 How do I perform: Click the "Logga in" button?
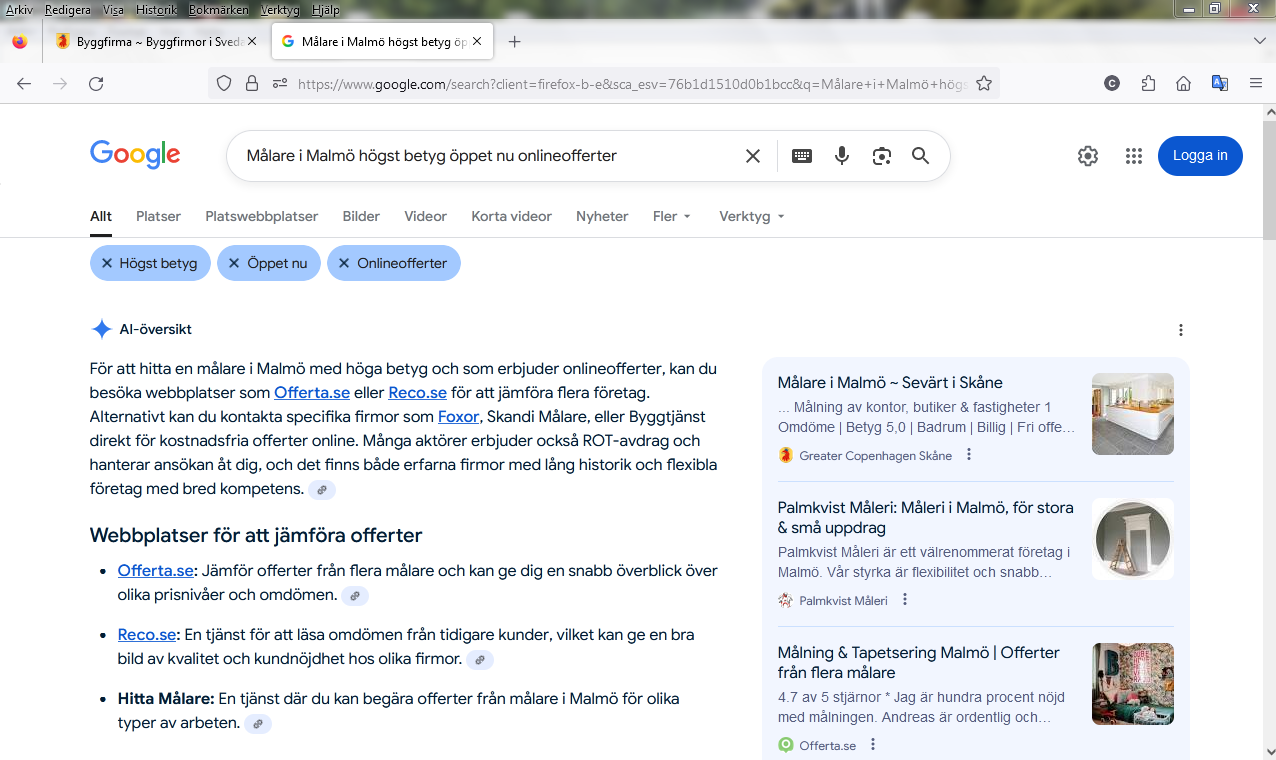(1200, 156)
